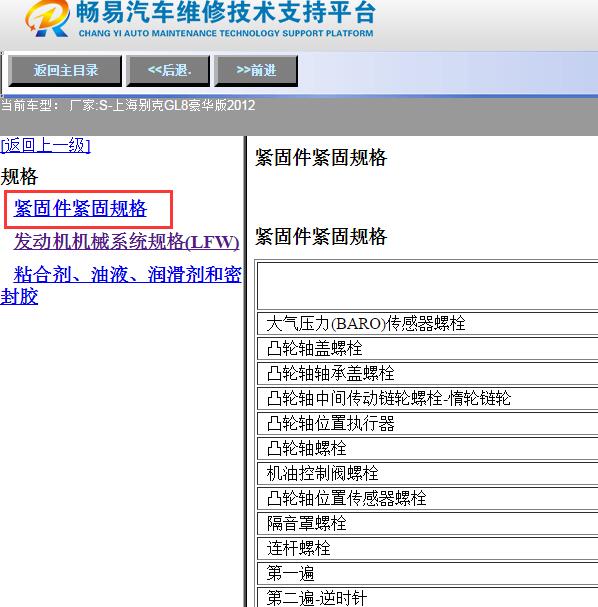
Task: Select the 规格 heading in sidebar
Action: click(x=19, y=177)
